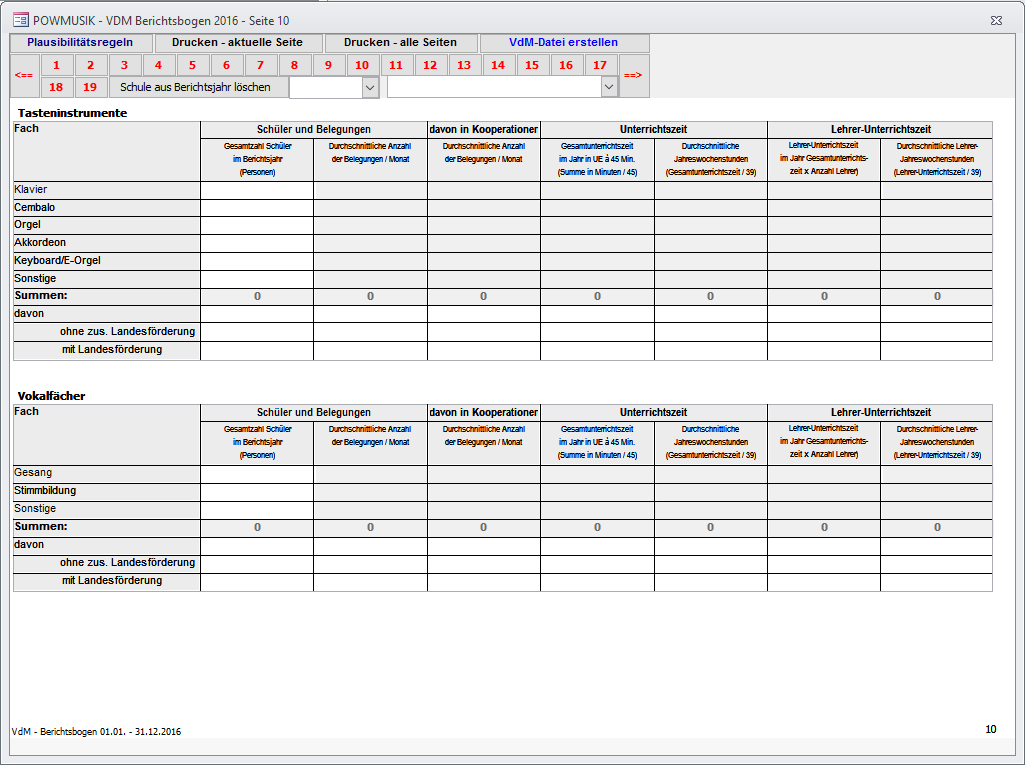Expand the small year dropdown arrow
Screen dimensions: 1025x765
[x=369, y=88]
